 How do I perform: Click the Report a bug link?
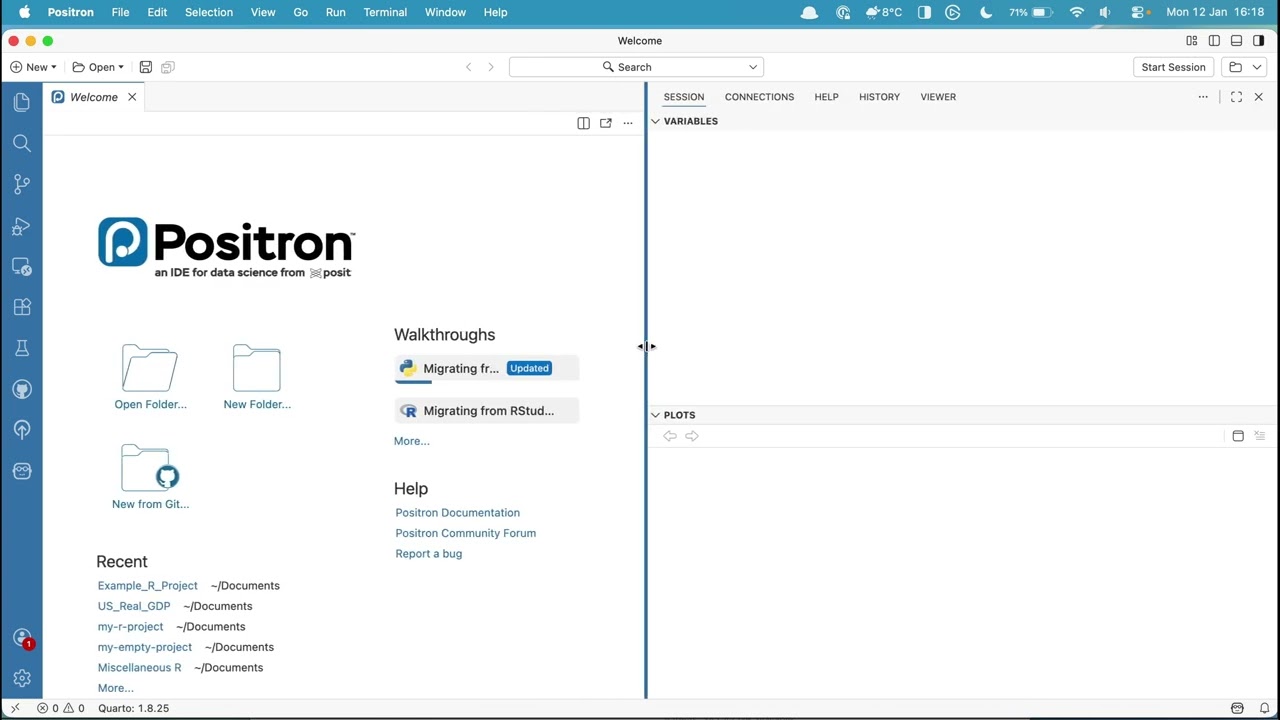coord(428,554)
